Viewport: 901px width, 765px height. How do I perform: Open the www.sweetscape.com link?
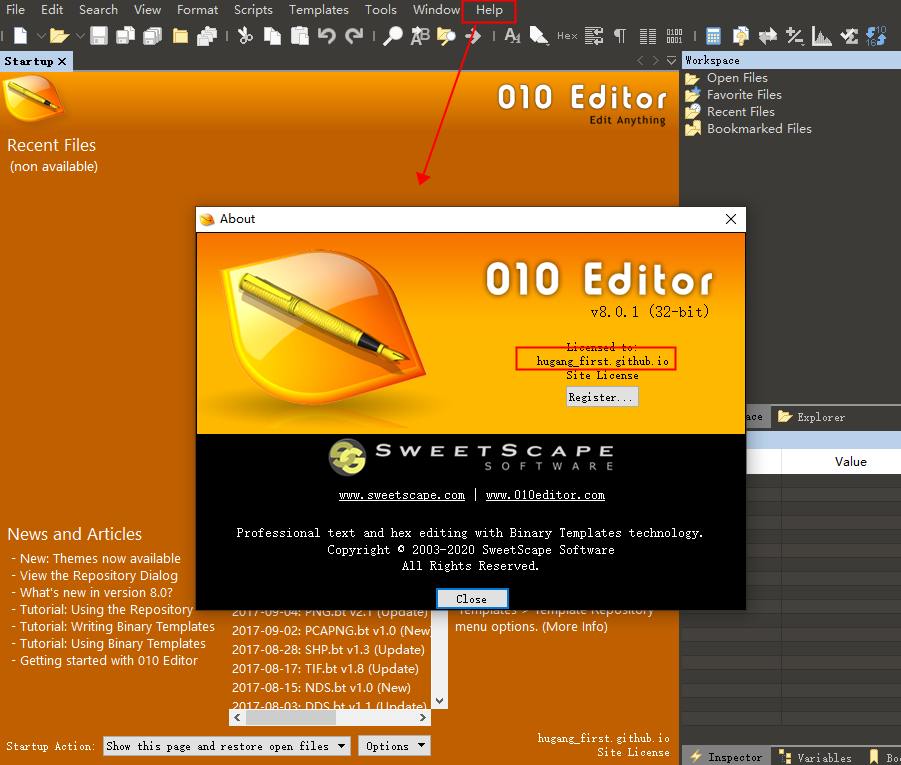point(402,495)
